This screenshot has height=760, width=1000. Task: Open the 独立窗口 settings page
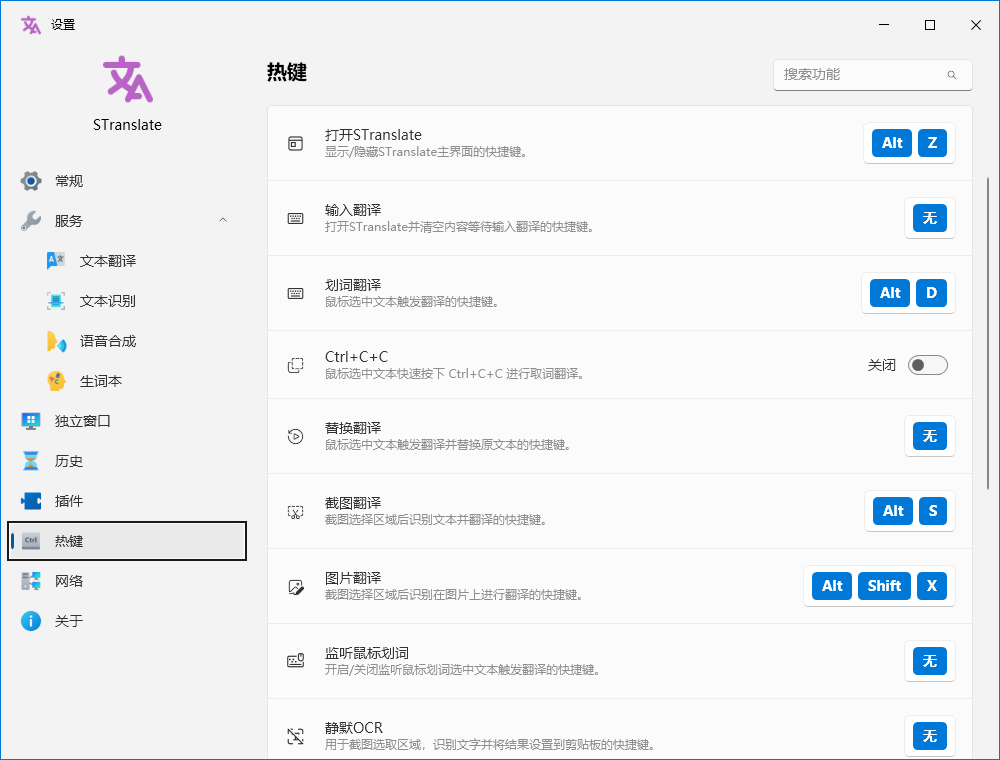pos(82,421)
